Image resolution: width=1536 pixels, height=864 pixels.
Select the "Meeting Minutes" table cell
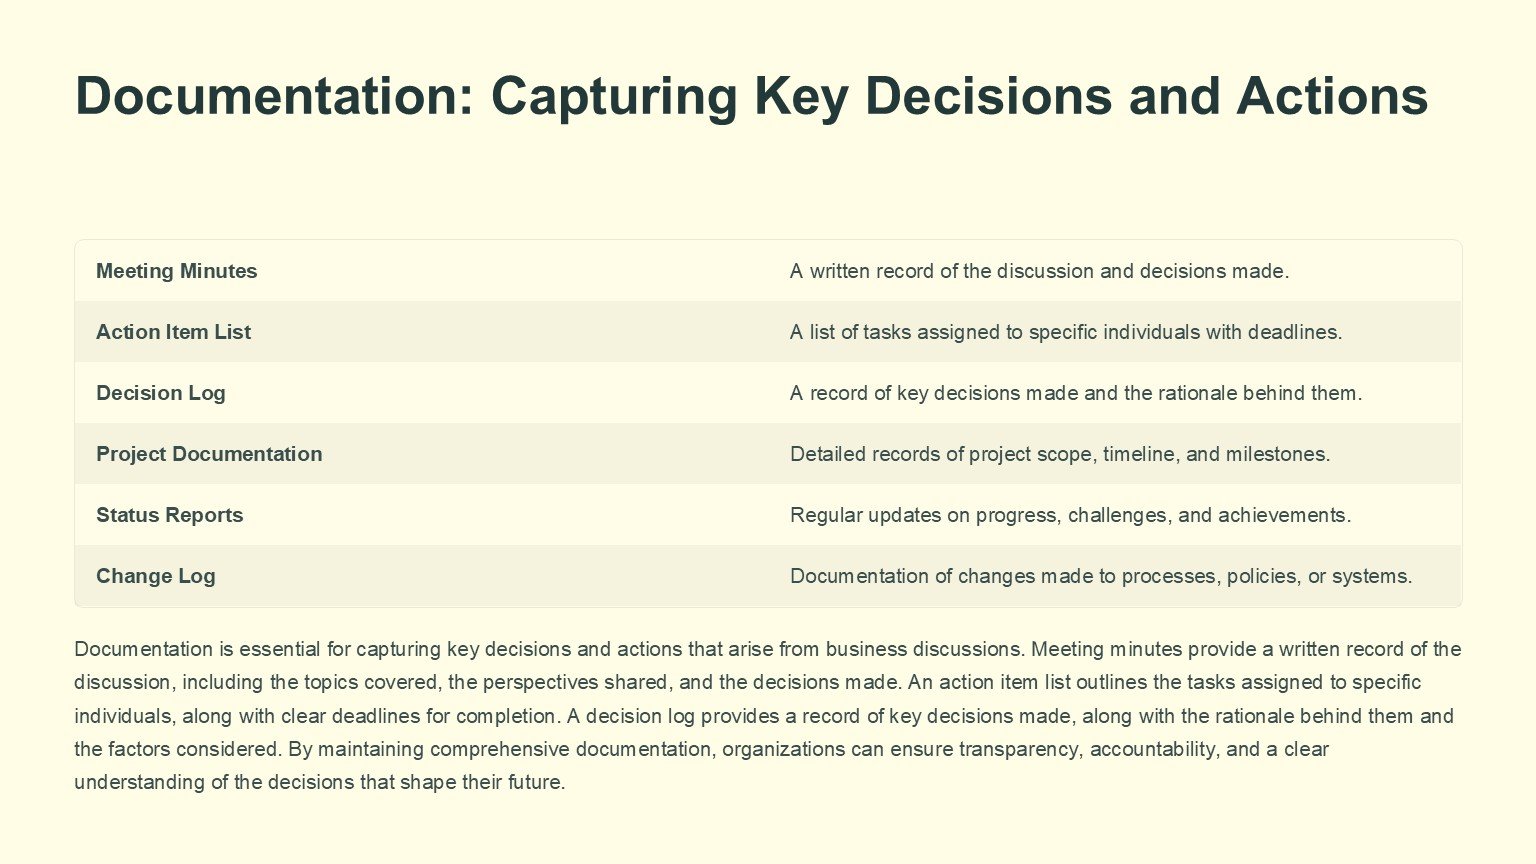click(x=177, y=271)
